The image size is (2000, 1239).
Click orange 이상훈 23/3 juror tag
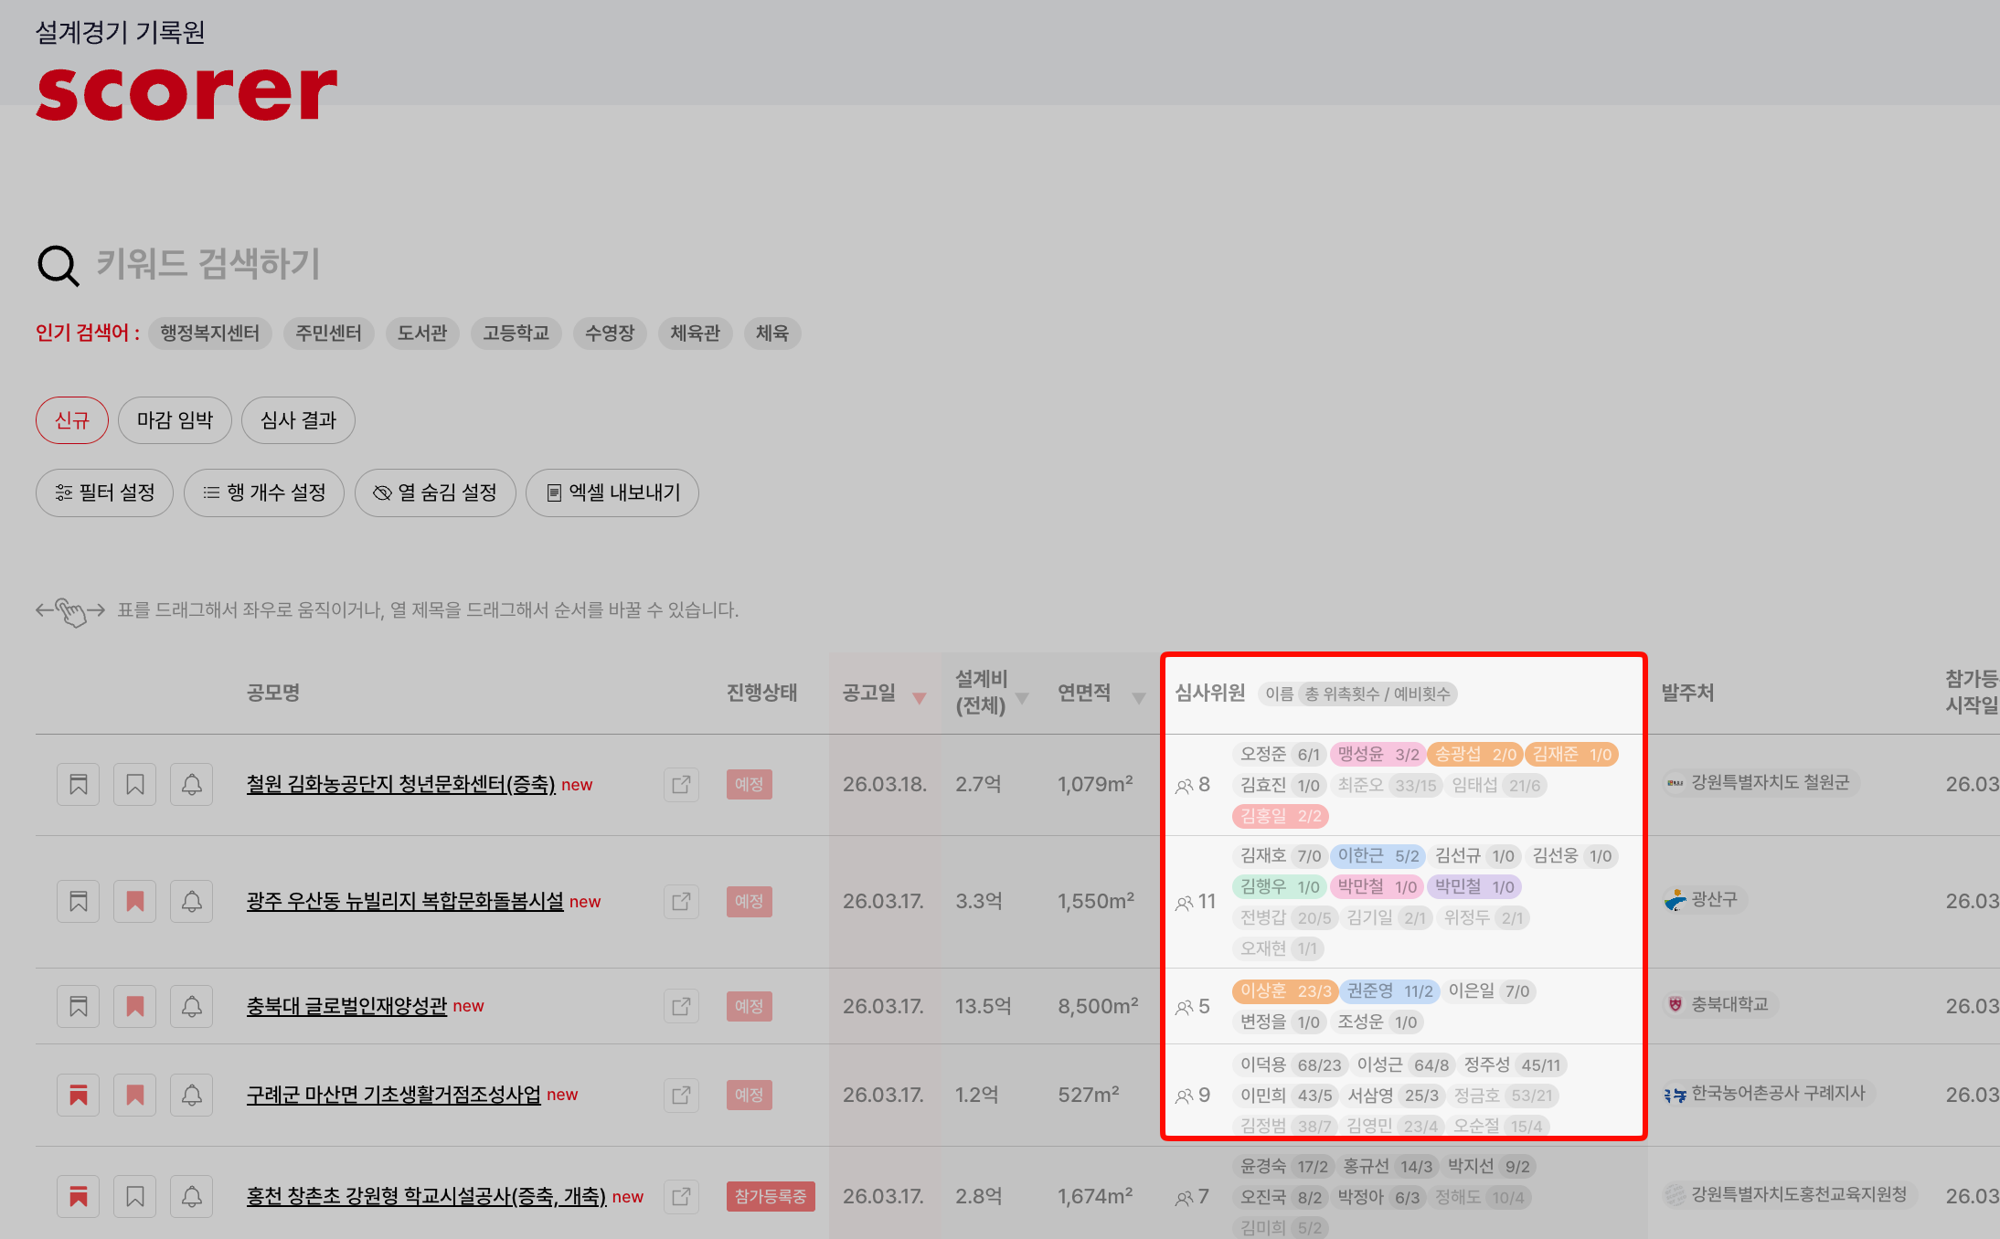click(x=1285, y=991)
